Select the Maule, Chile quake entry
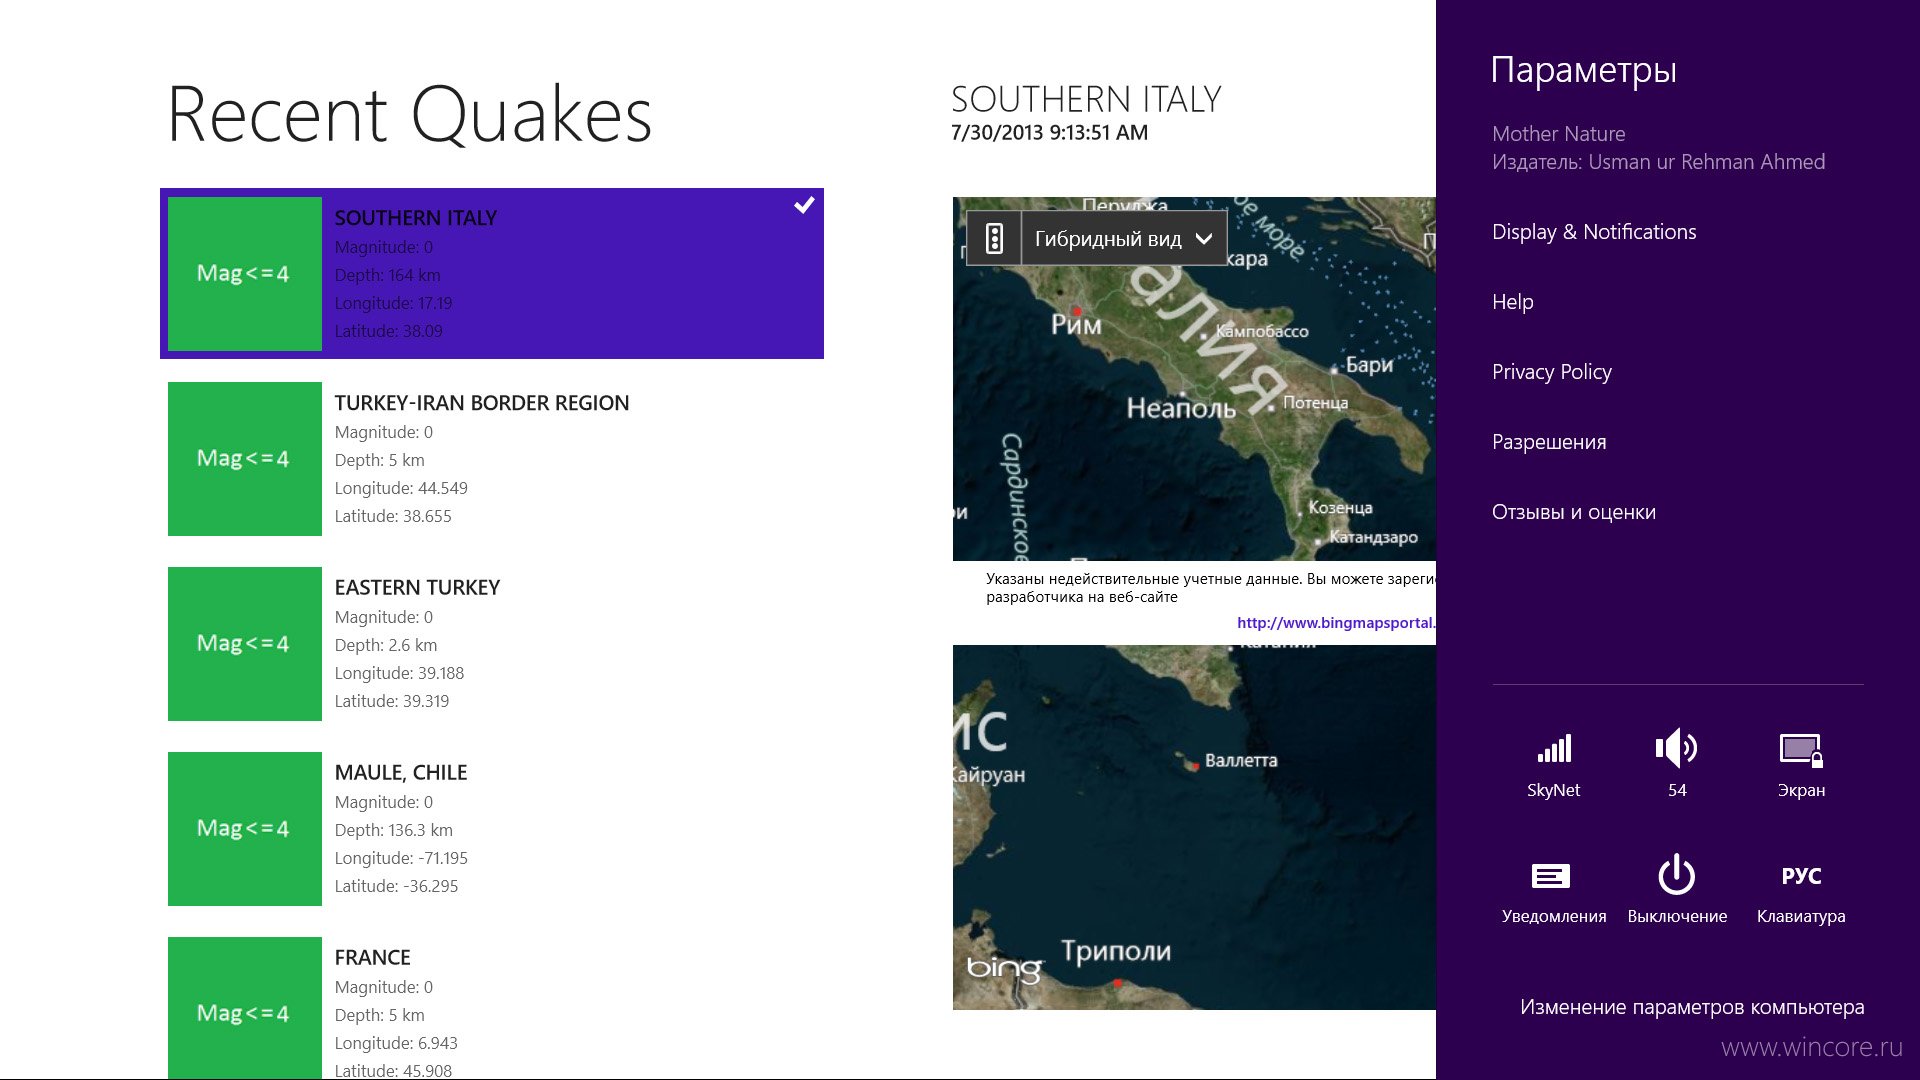The height and width of the screenshot is (1080, 1920). tap(492, 829)
